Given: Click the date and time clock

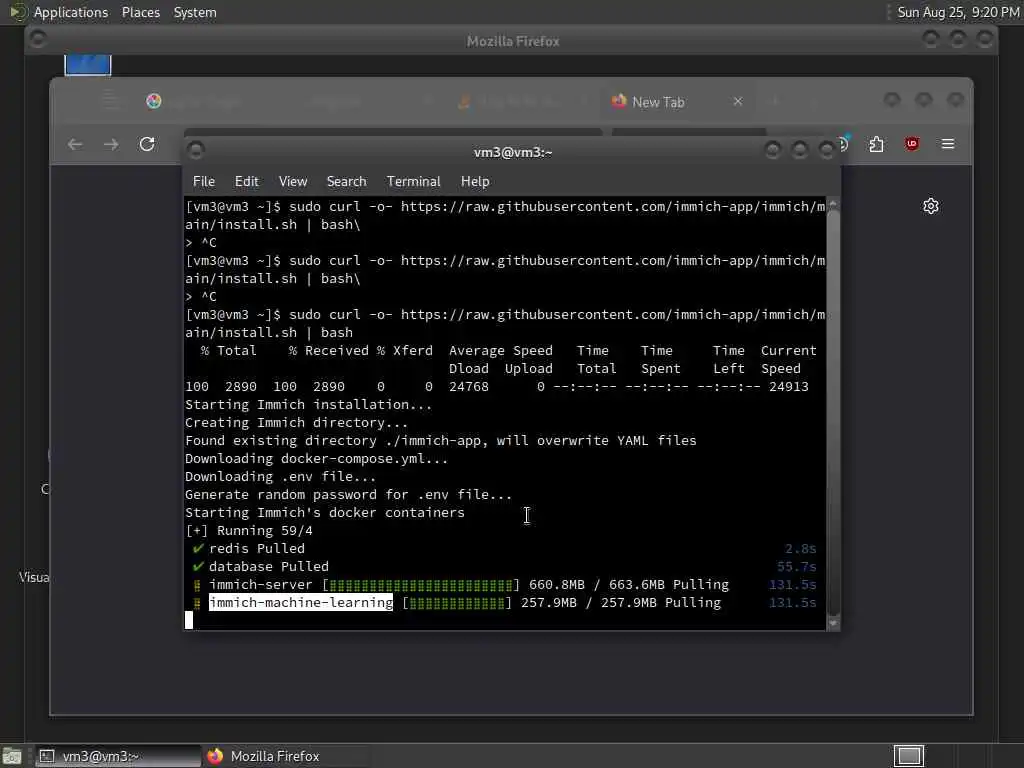Looking at the screenshot, I should (x=958, y=12).
